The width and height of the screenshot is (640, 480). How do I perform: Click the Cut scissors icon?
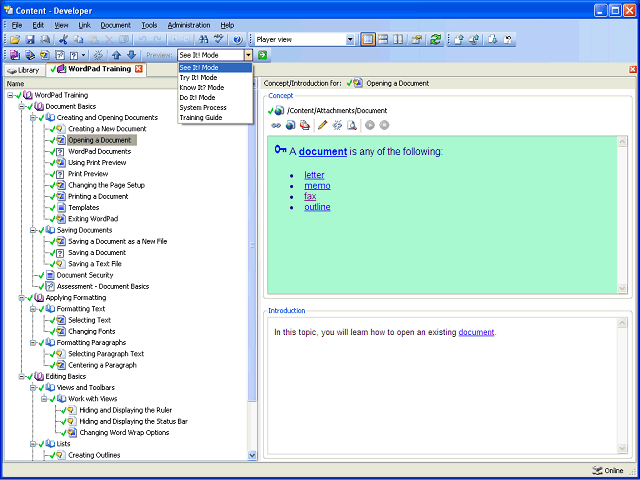(63, 40)
